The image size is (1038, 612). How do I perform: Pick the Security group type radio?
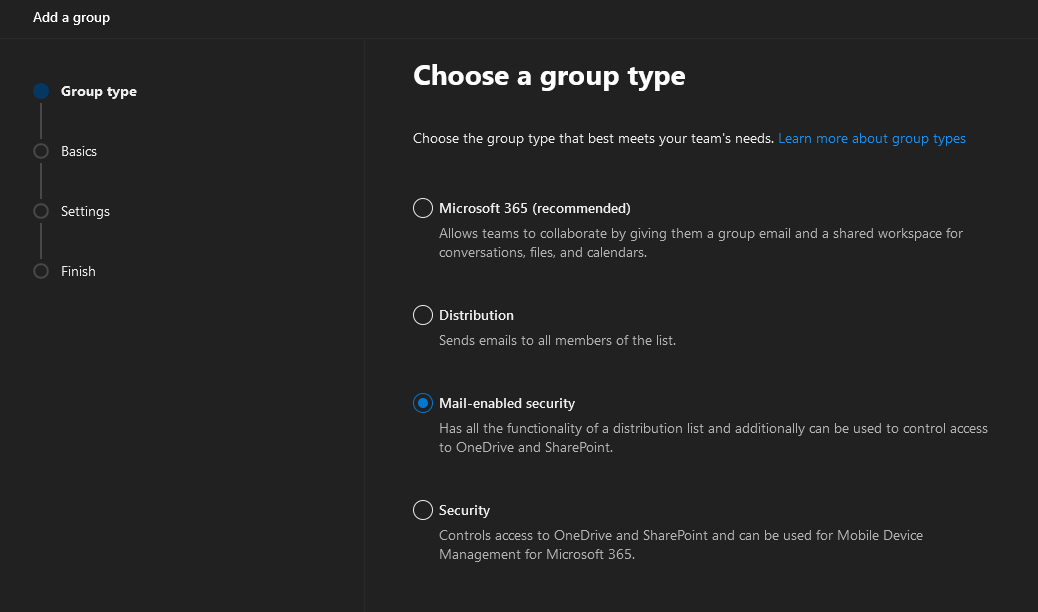click(x=422, y=510)
